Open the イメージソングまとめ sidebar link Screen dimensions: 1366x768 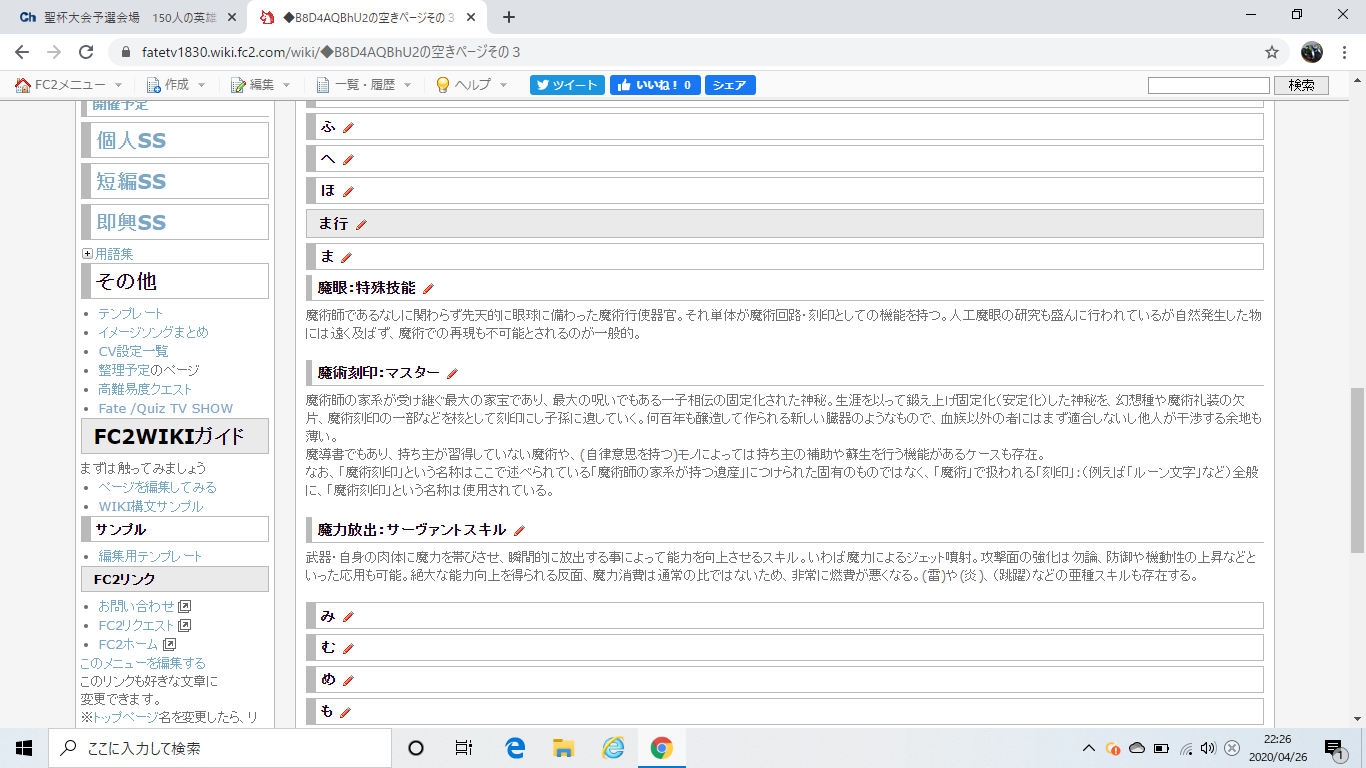pyautogui.click(x=153, y=332)
